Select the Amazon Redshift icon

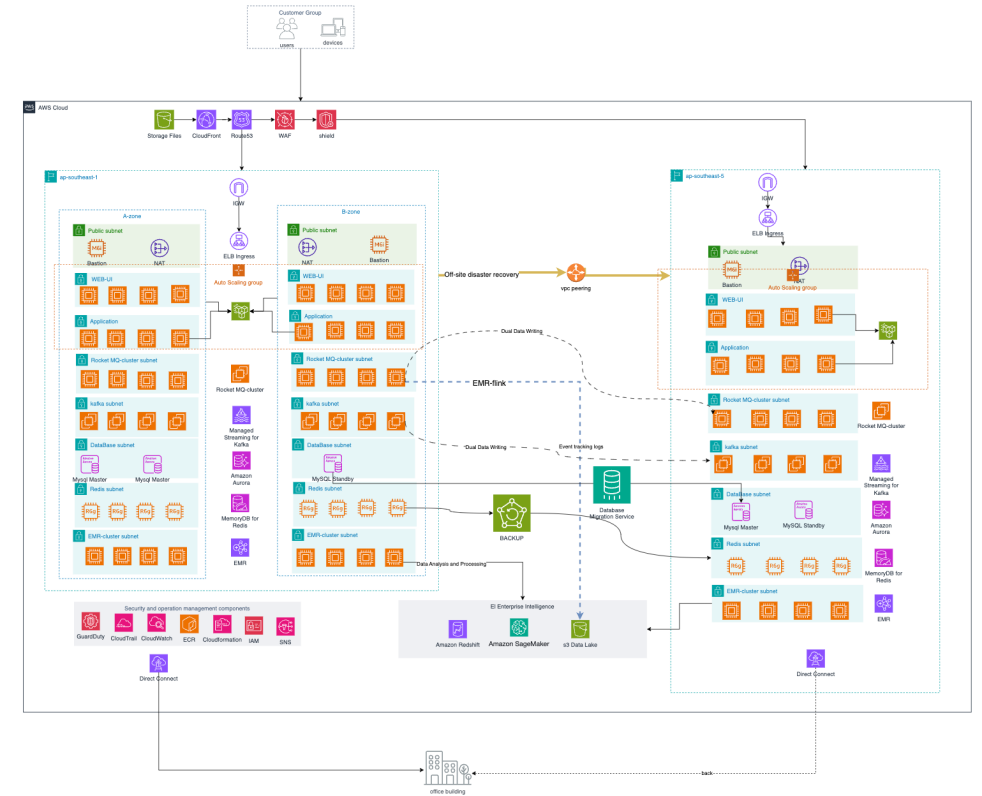point(458,629)
